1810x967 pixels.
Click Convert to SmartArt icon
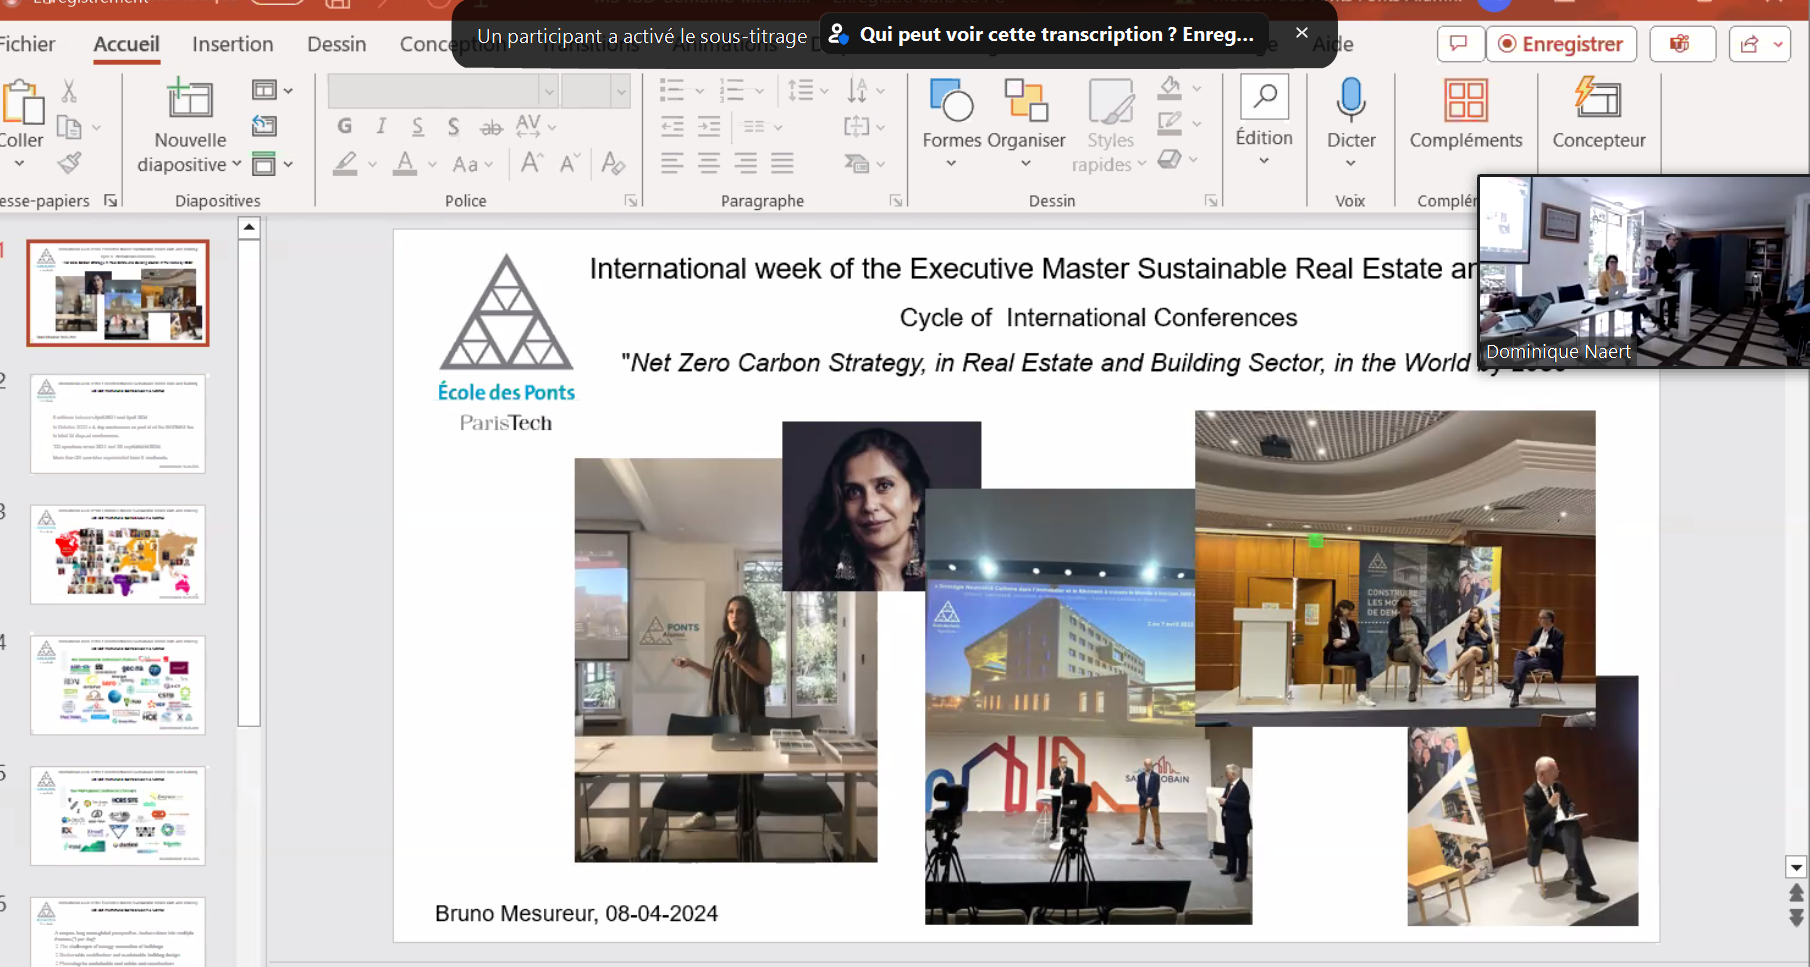[x=857, y=163]
